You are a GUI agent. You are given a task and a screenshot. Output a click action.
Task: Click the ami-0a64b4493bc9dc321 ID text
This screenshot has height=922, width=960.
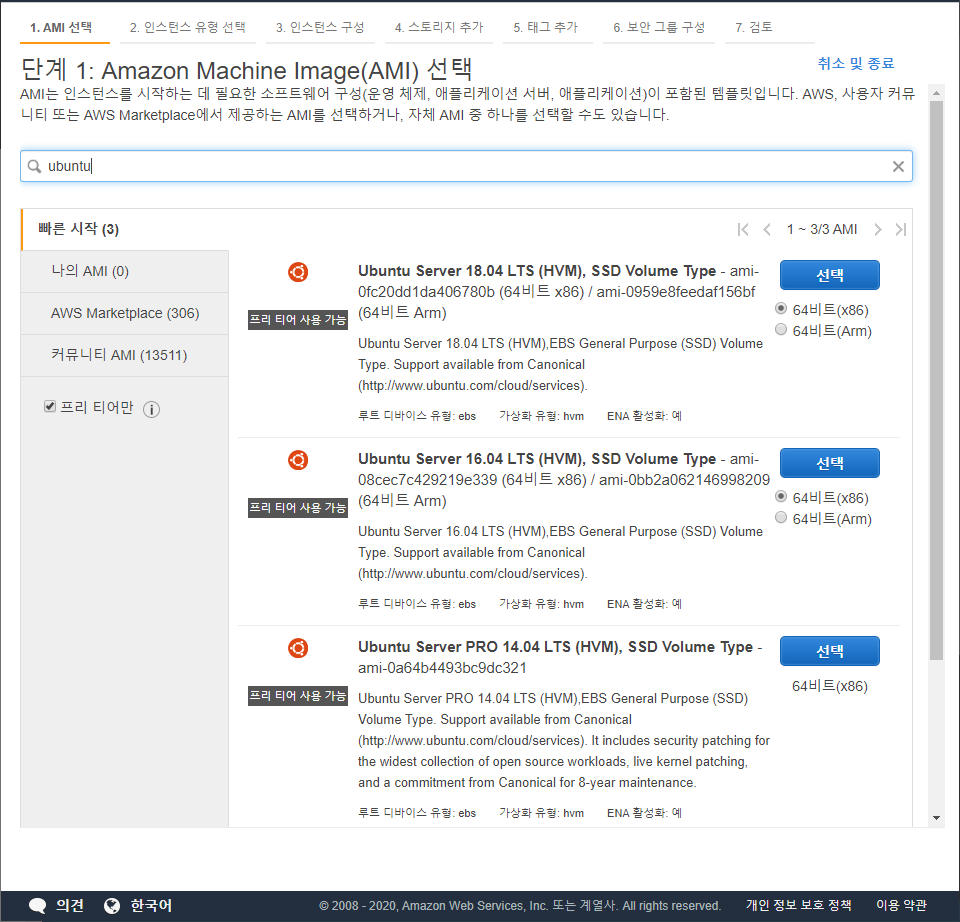point(442,668)
